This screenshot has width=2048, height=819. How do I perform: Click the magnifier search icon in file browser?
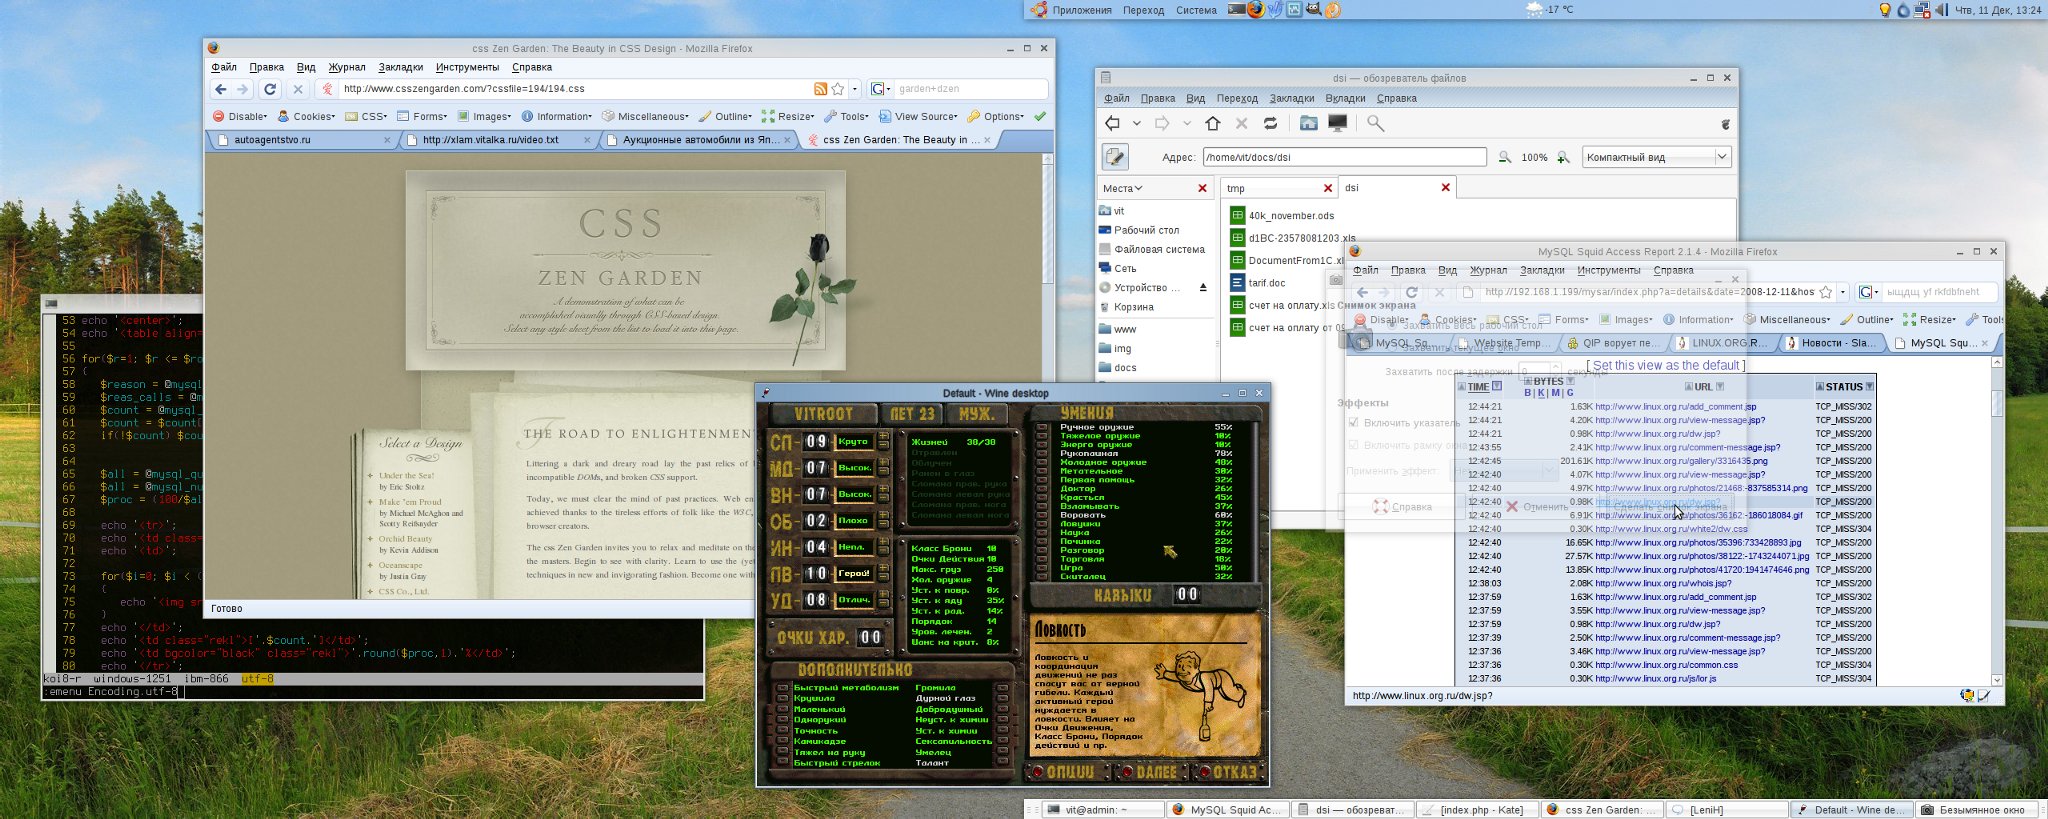point(1376,123)
